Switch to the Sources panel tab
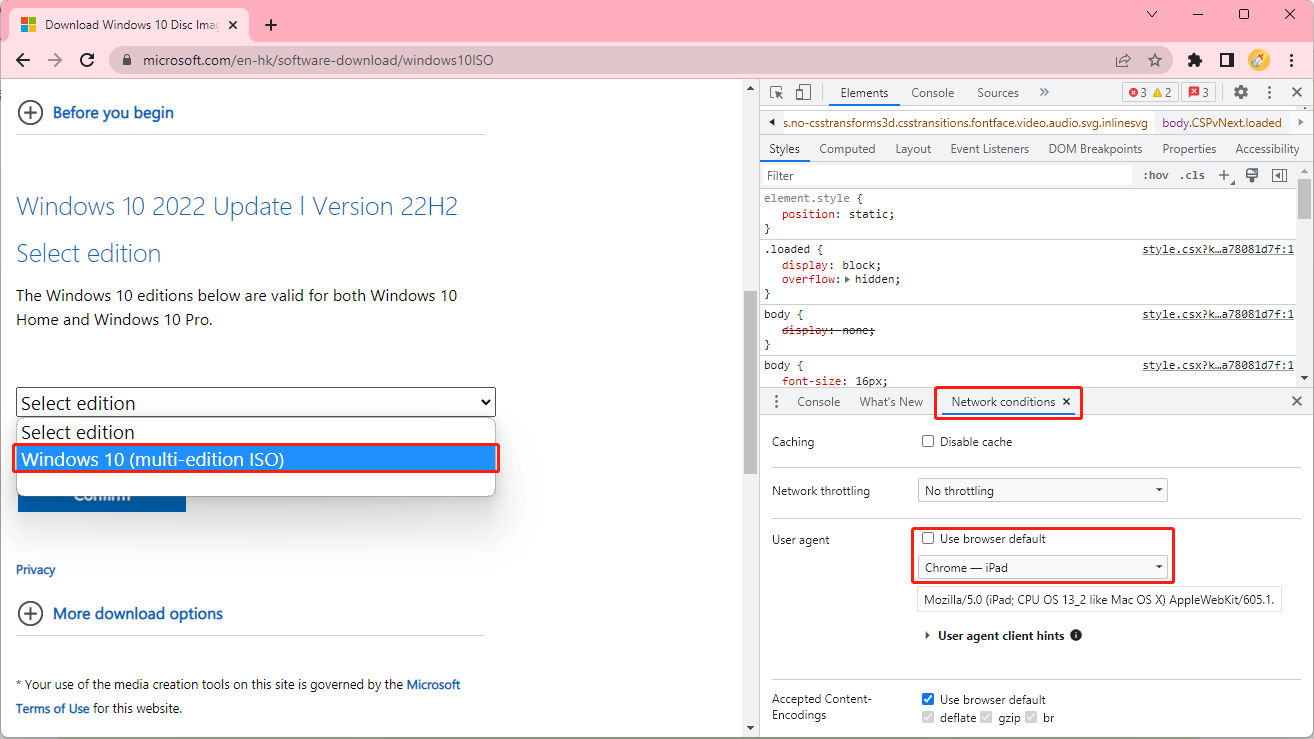This screenshot has width=1314, height=739. (998, 93)
